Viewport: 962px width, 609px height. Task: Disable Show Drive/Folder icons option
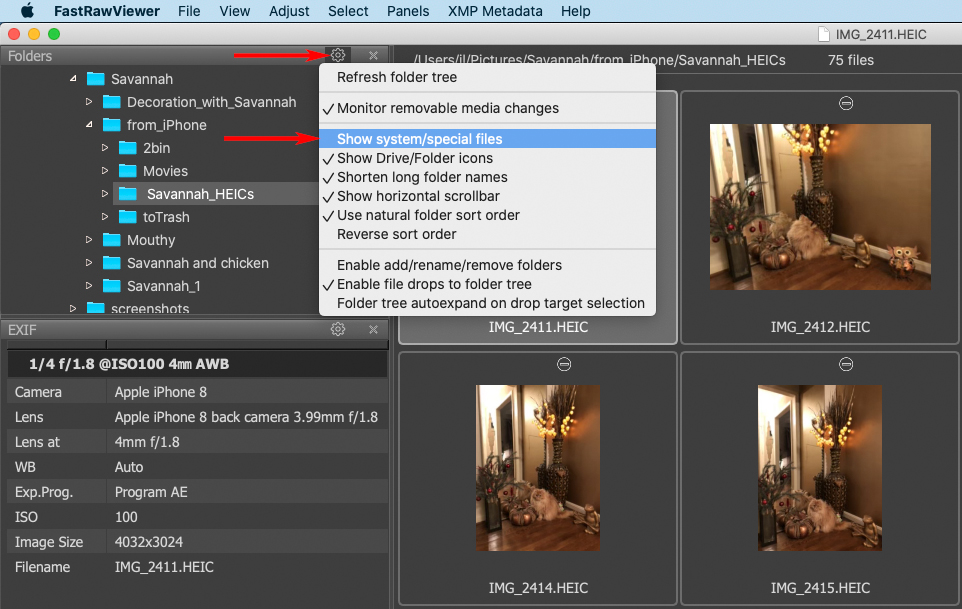pos(414,158)
